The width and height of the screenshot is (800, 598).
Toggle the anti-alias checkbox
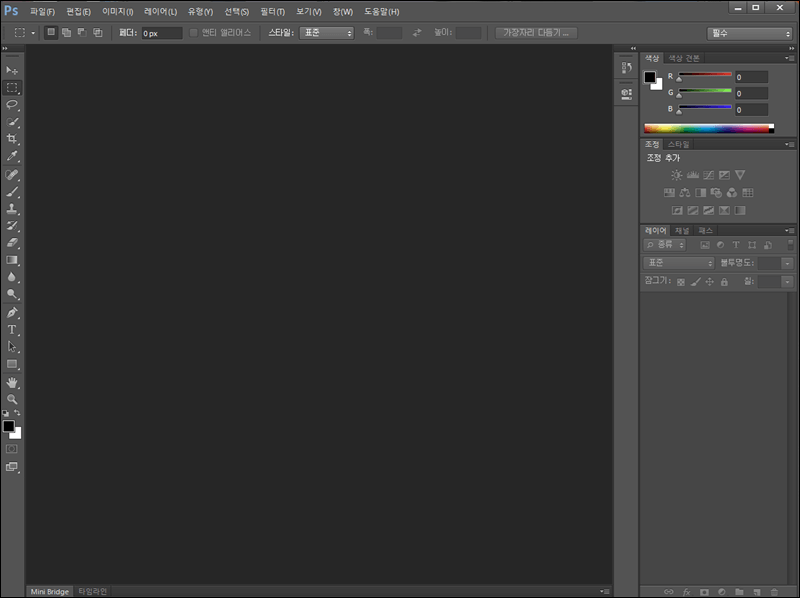pos(193,33)
